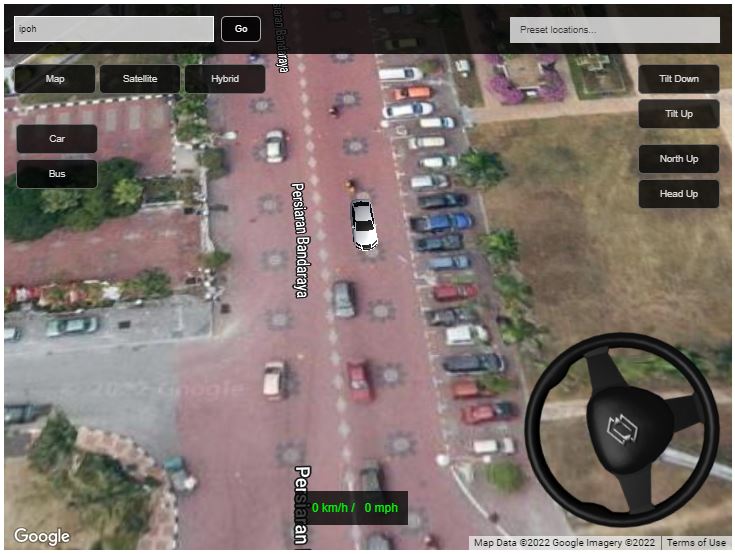Select the Car vehicle option

[57, 139]
